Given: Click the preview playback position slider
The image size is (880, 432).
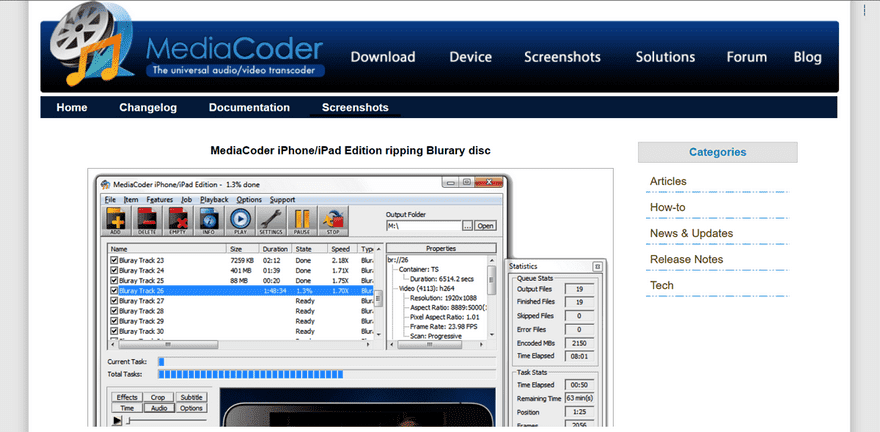Looking at the screenshot, I should (166, 420).
